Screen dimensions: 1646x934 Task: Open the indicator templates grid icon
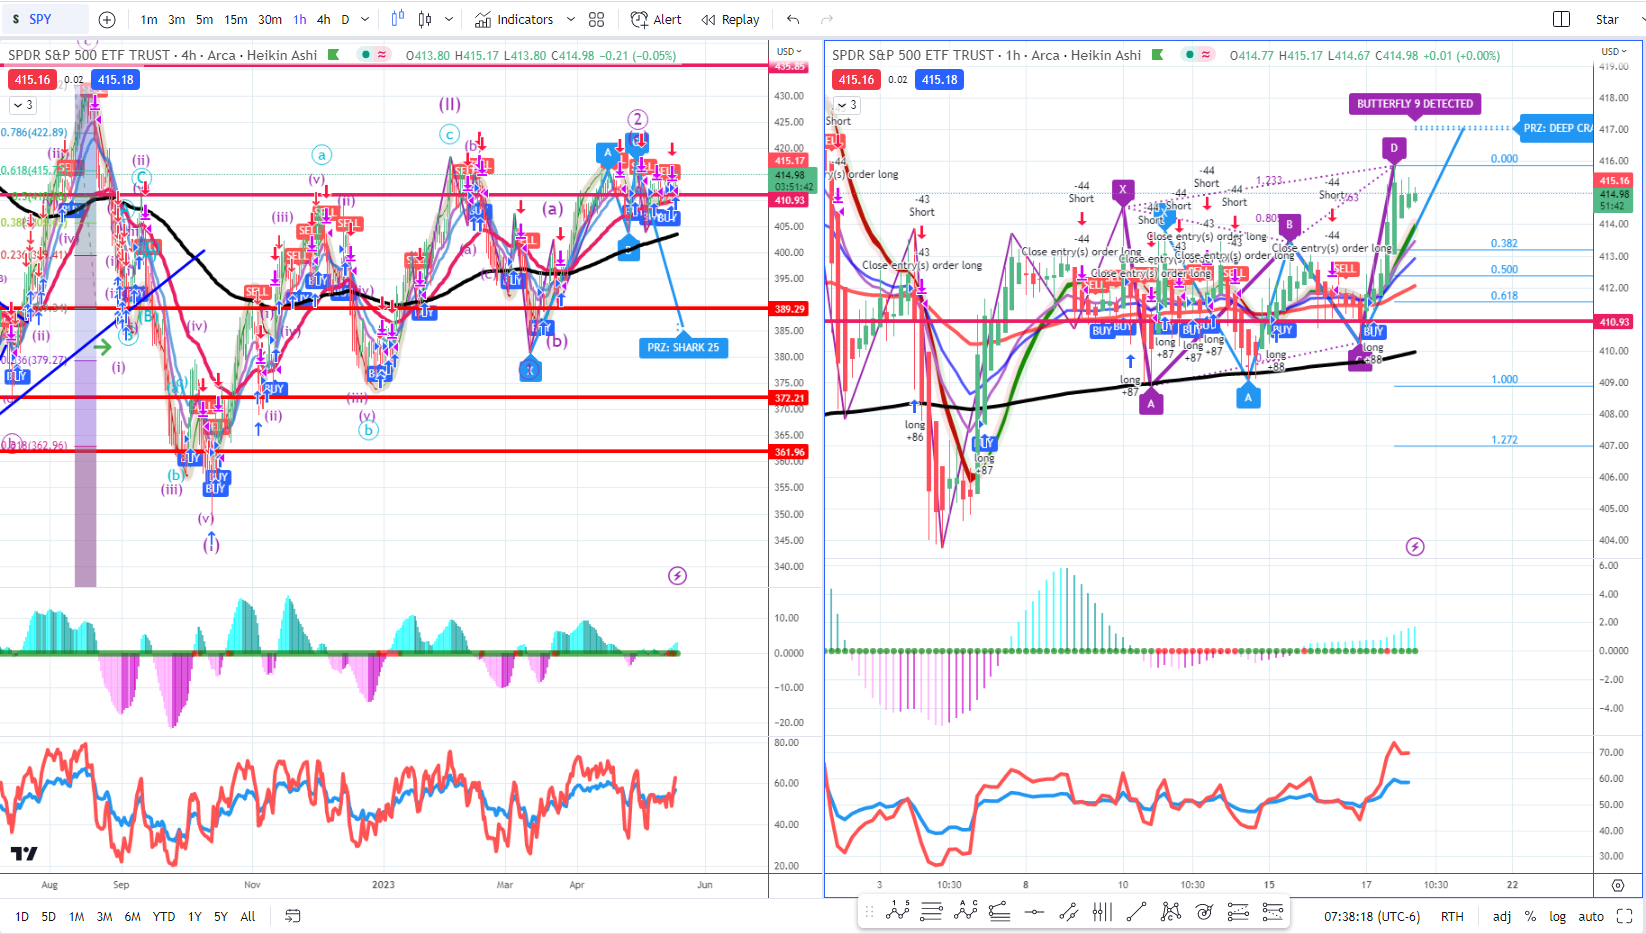597,19
